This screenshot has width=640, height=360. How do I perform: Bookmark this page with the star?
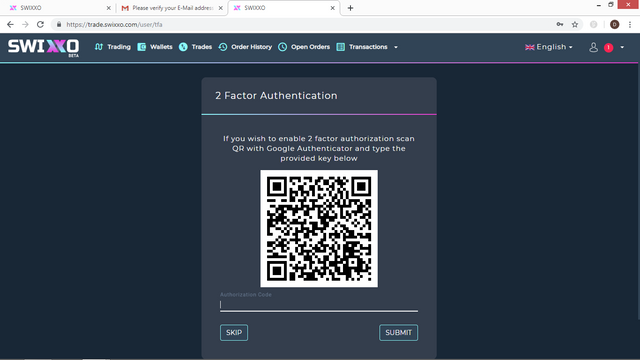click(x=575, y=24)
